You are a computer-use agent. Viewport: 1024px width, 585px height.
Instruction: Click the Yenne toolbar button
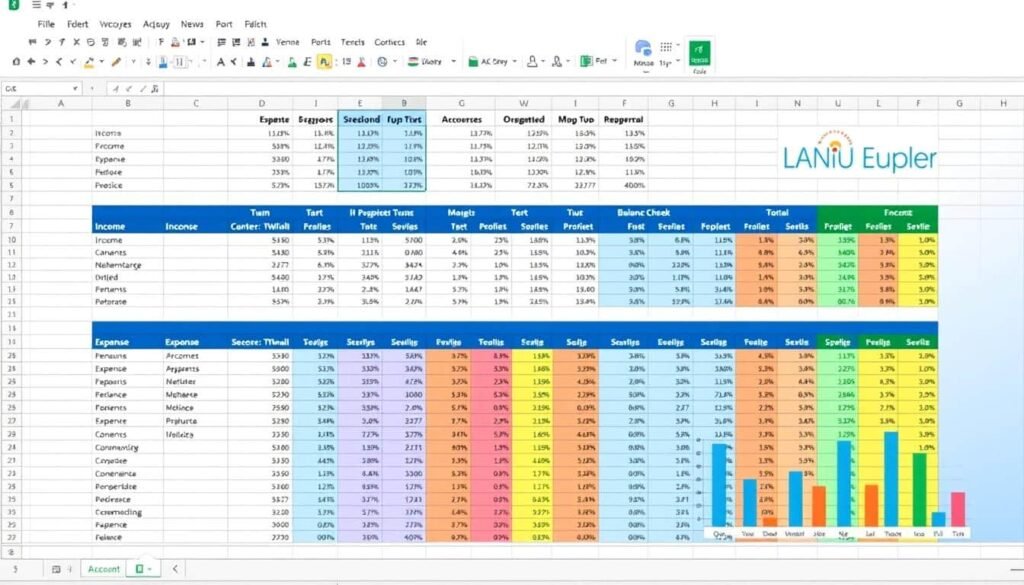pyautogui.click(x=288, y=42)
